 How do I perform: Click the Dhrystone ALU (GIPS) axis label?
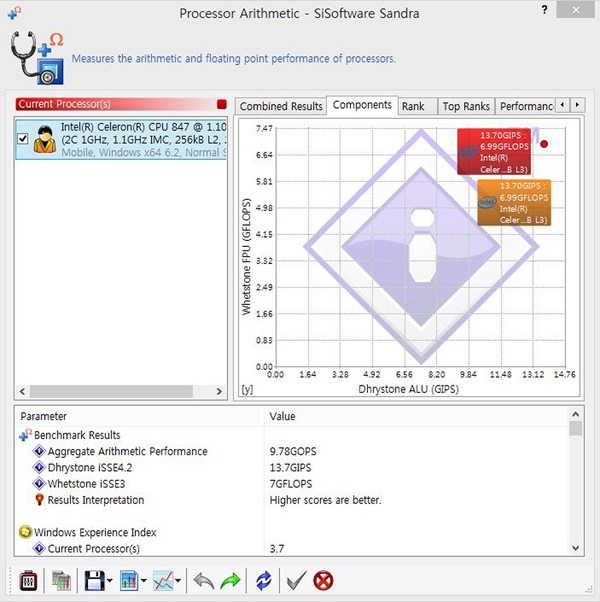coord(408,389)
